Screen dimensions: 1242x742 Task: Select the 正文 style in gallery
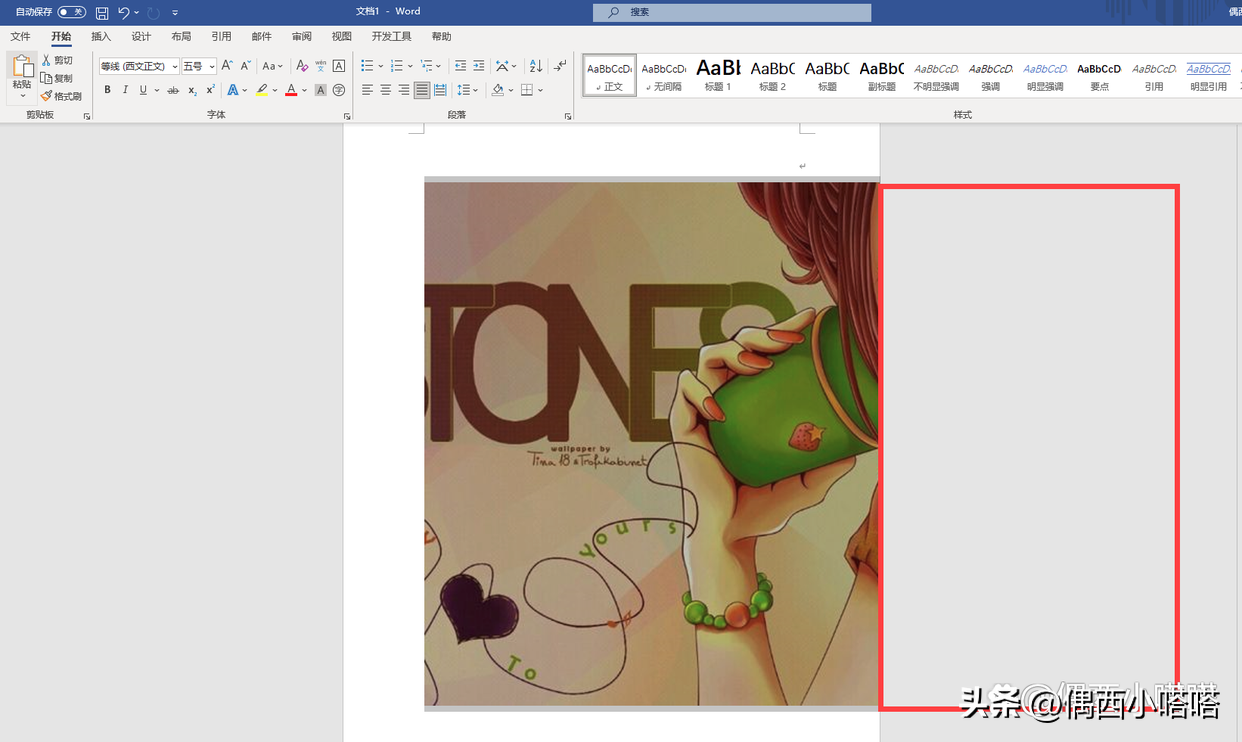610,75
